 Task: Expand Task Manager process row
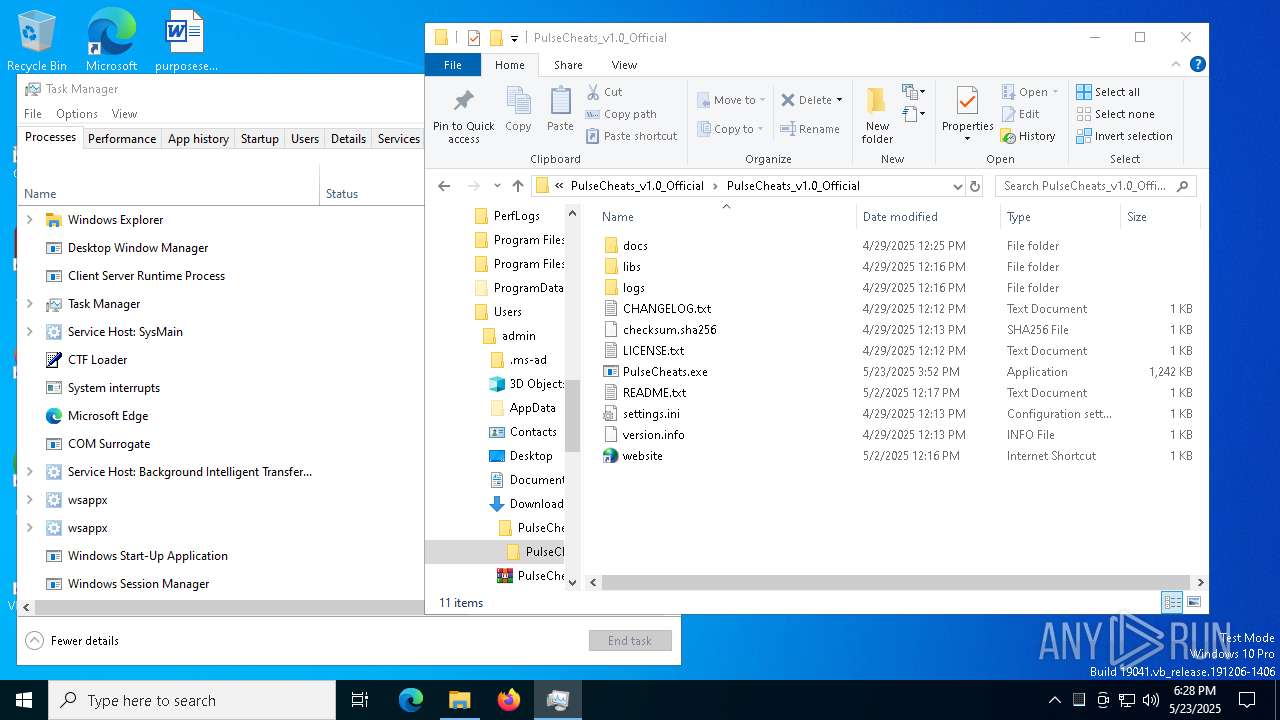29,304
